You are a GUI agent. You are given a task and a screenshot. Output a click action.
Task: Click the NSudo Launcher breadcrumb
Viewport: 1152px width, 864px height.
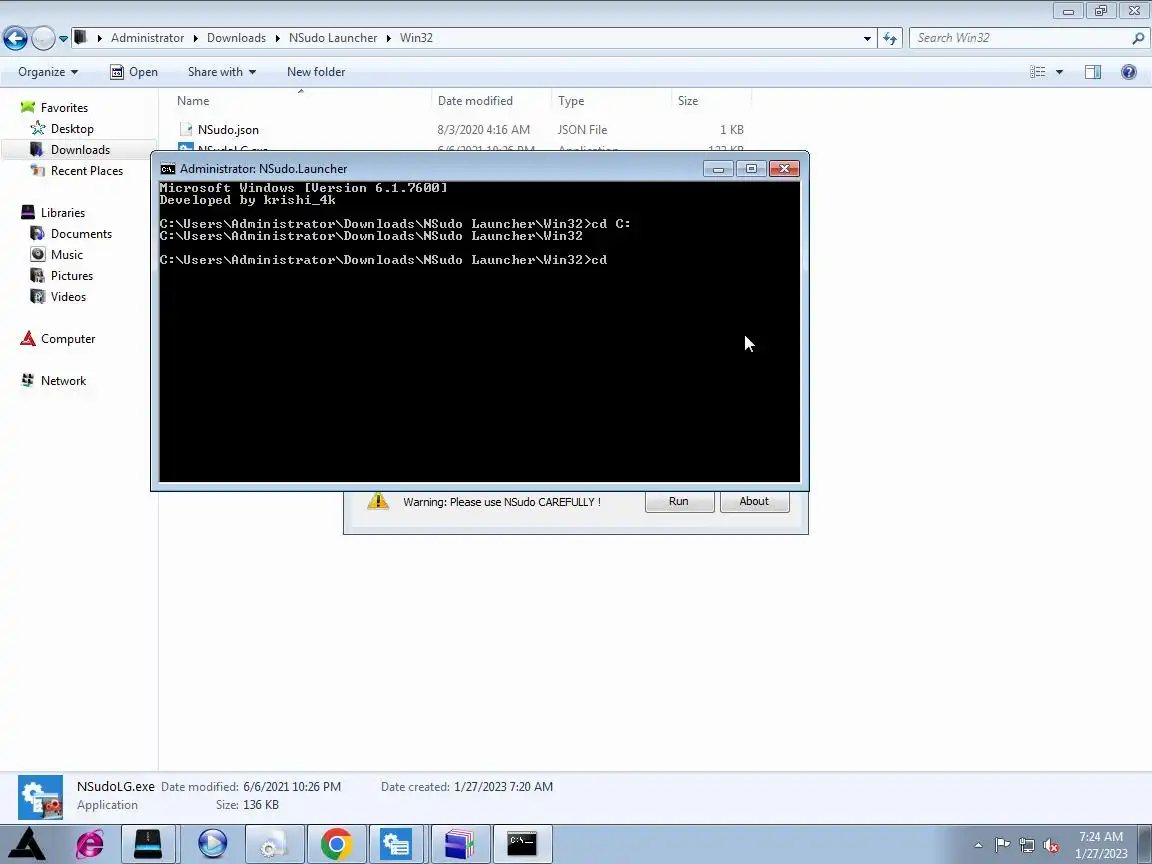[333, 38]
